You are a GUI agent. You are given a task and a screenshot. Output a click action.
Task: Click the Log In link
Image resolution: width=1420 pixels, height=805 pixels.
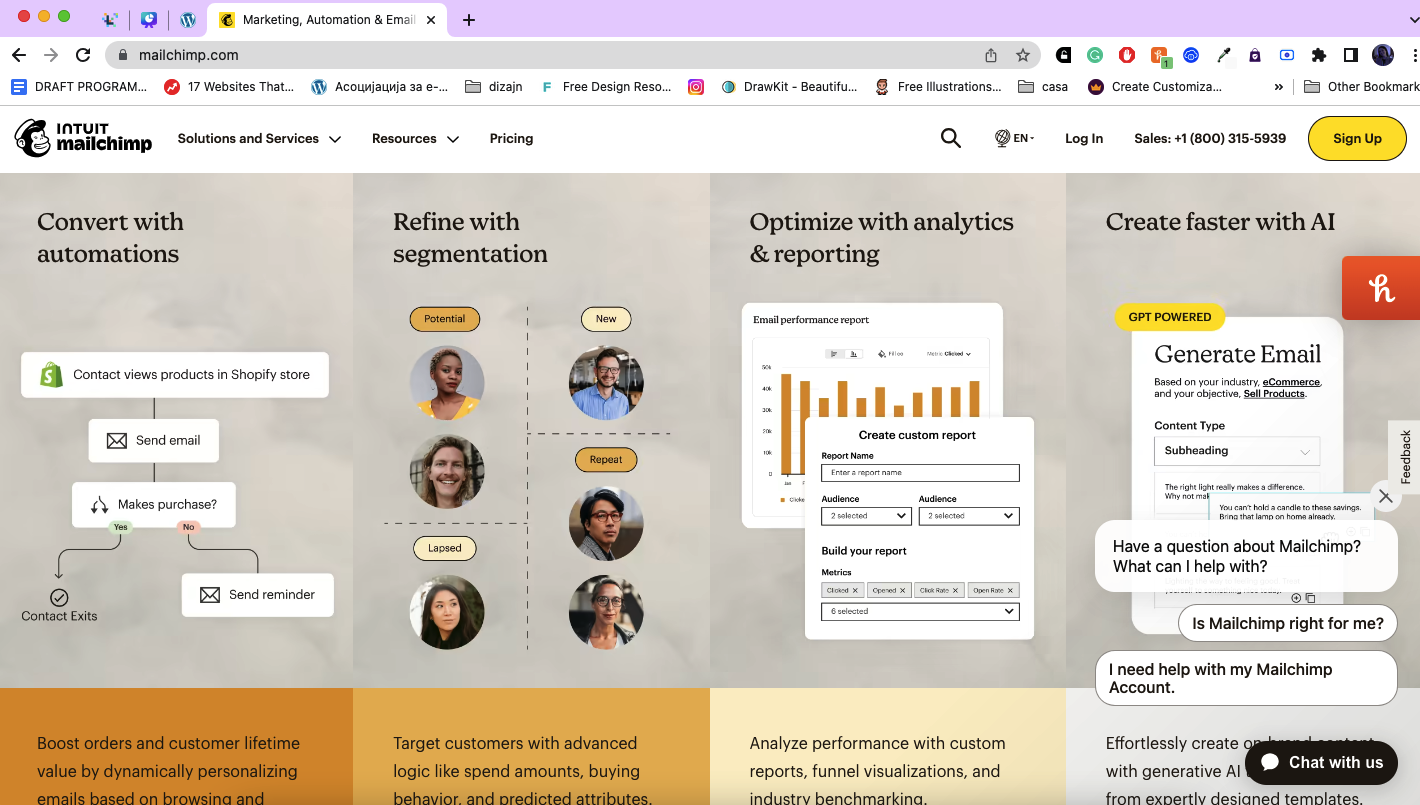click(x=1084, y=138)
